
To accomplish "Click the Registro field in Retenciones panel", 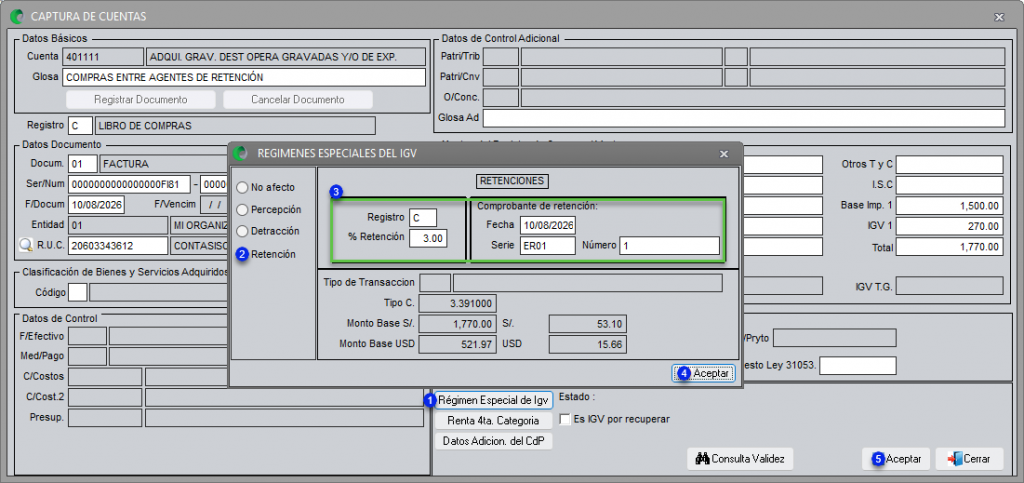I will [x=423, y=218].
